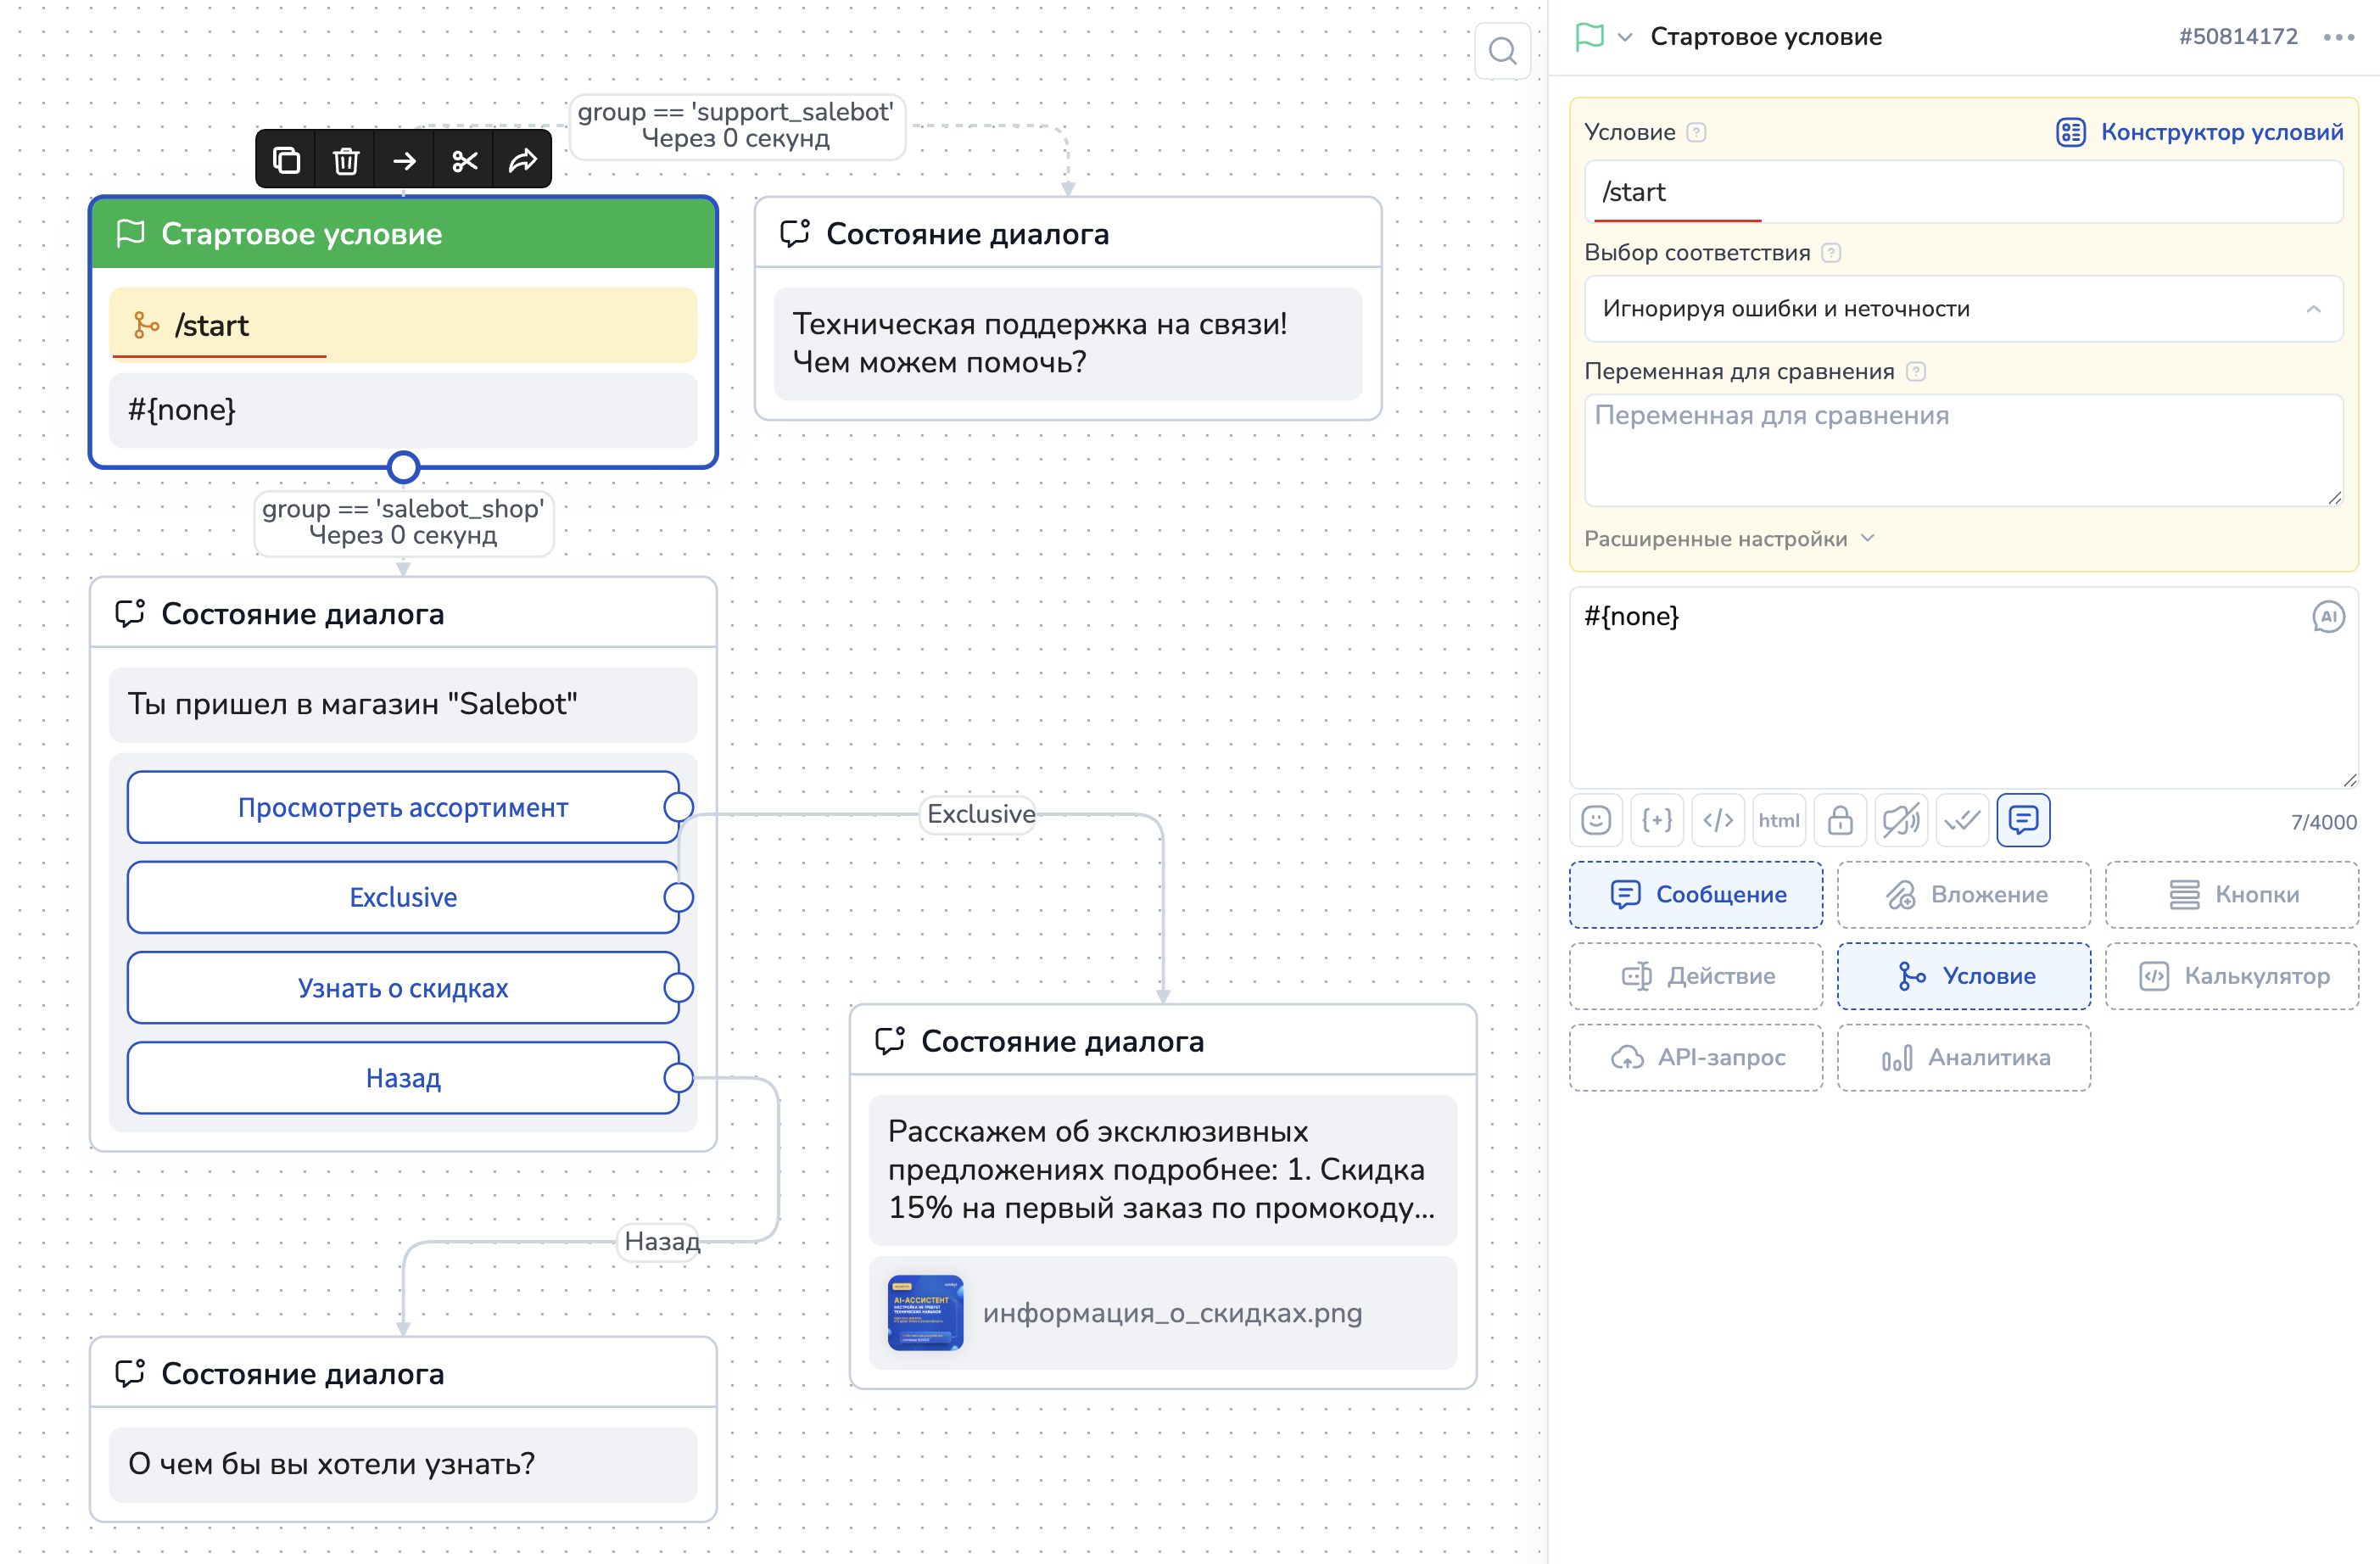Toggle html formatting mode
The width and height of the screenshot is (2380, 1564).
(x=1779, y=821)
